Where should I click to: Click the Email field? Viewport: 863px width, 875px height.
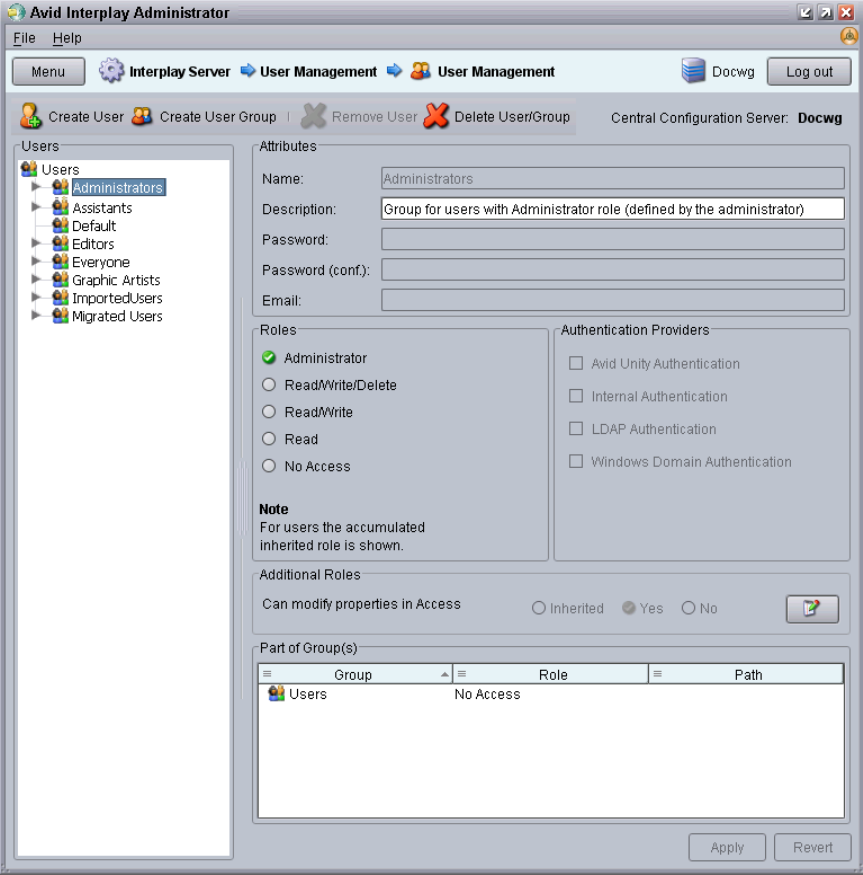[612, 300]
